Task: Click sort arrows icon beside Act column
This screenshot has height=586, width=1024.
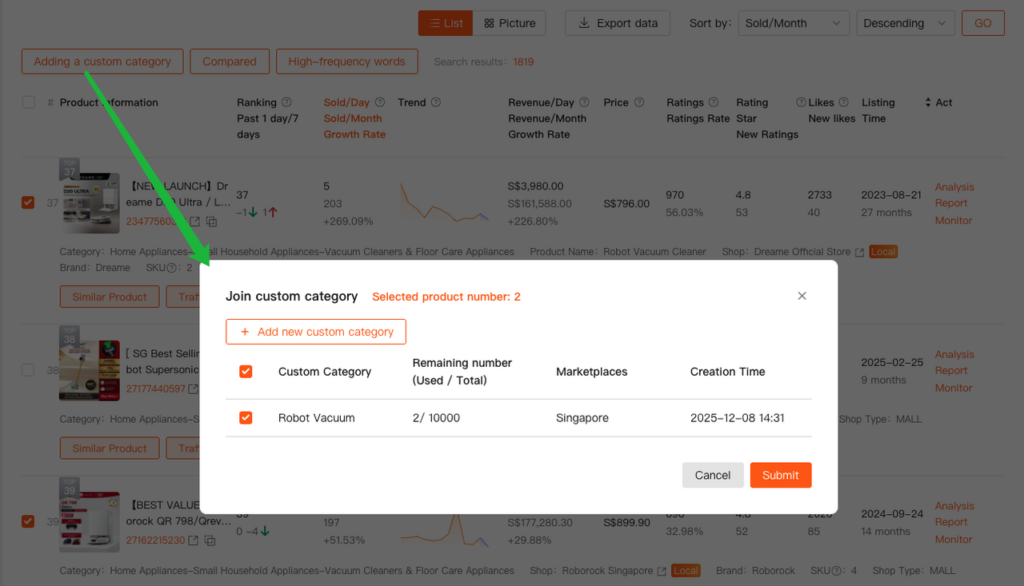Action: click(x=927, y=103)
